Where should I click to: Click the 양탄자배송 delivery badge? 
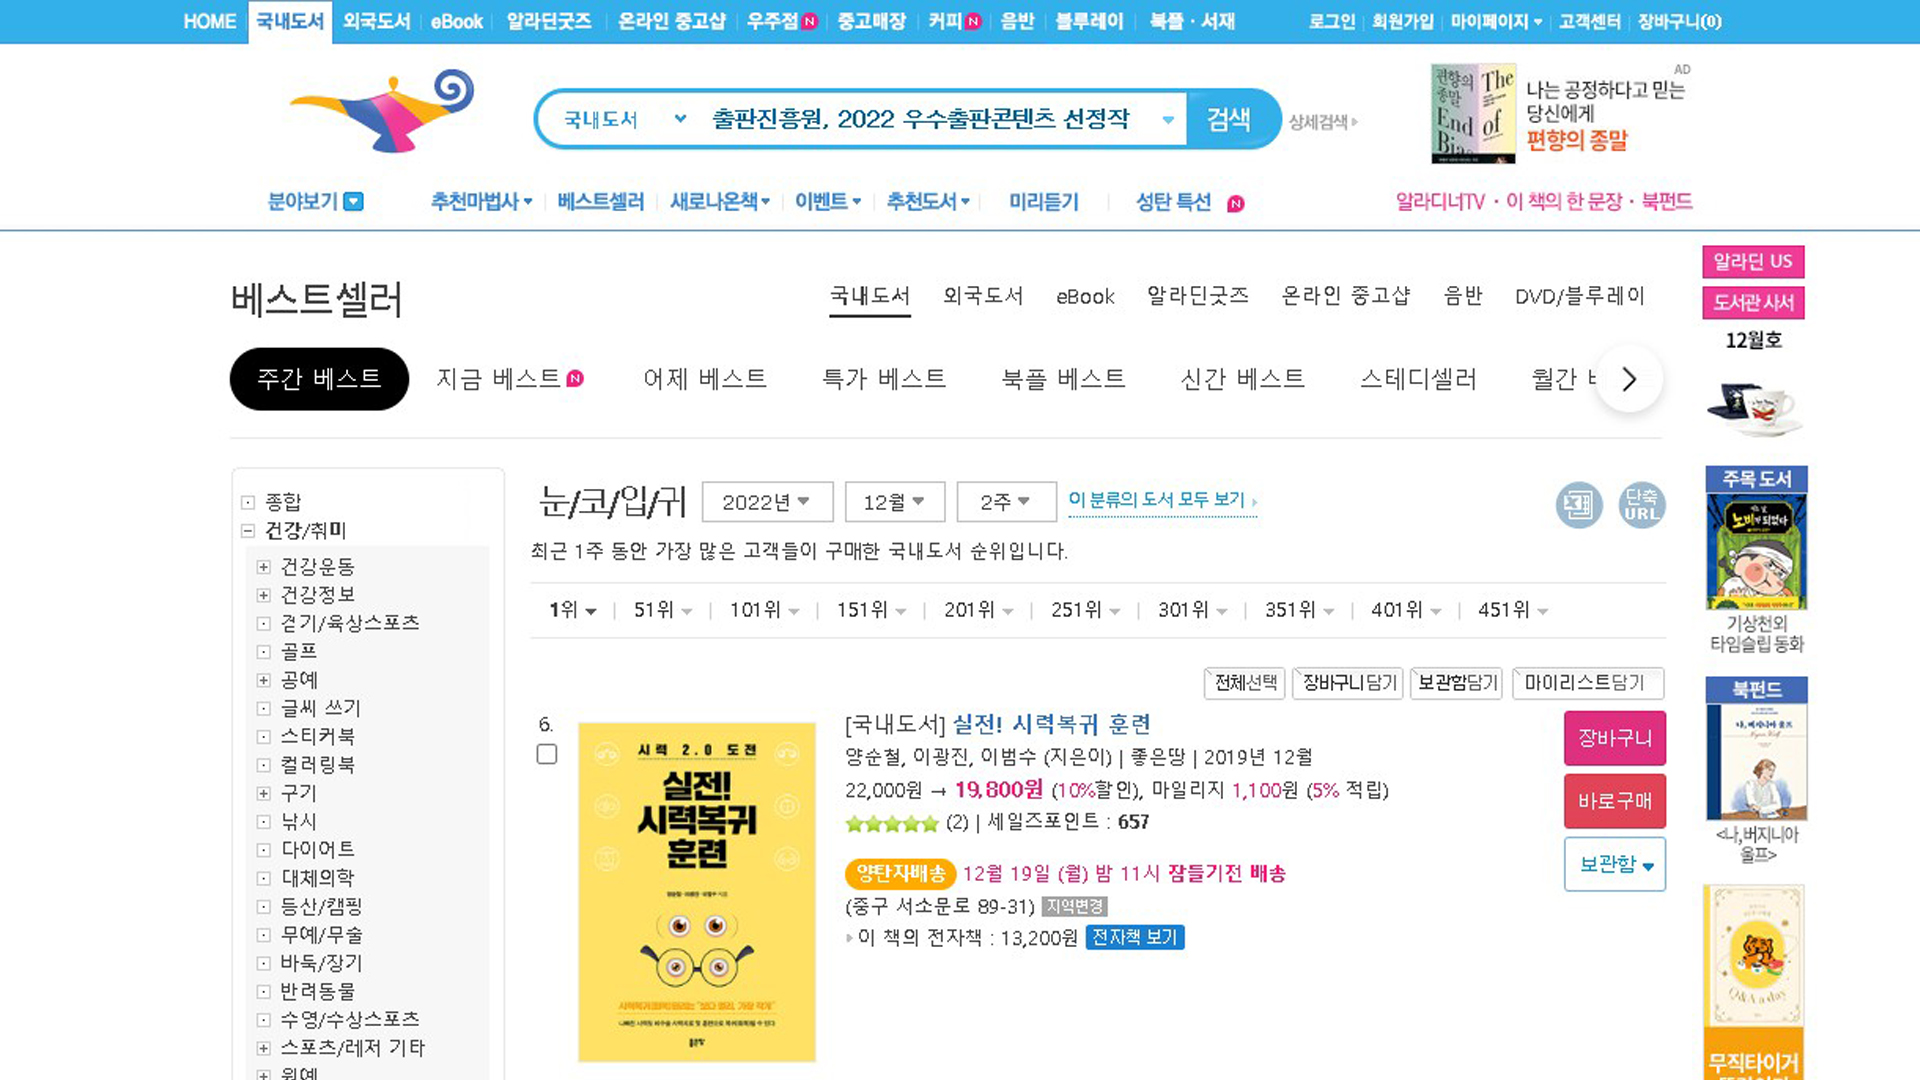(900, 874)
